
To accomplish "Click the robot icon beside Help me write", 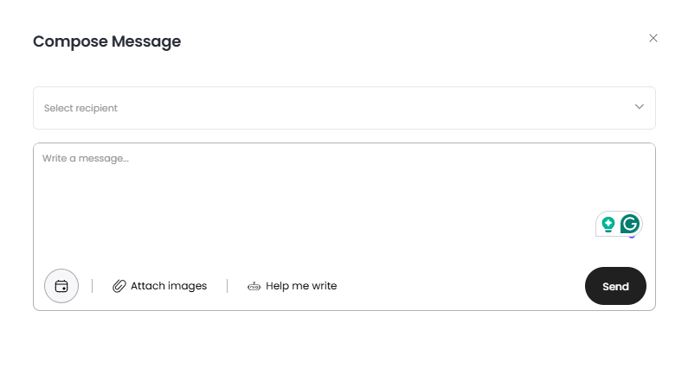I will (254, 286).
